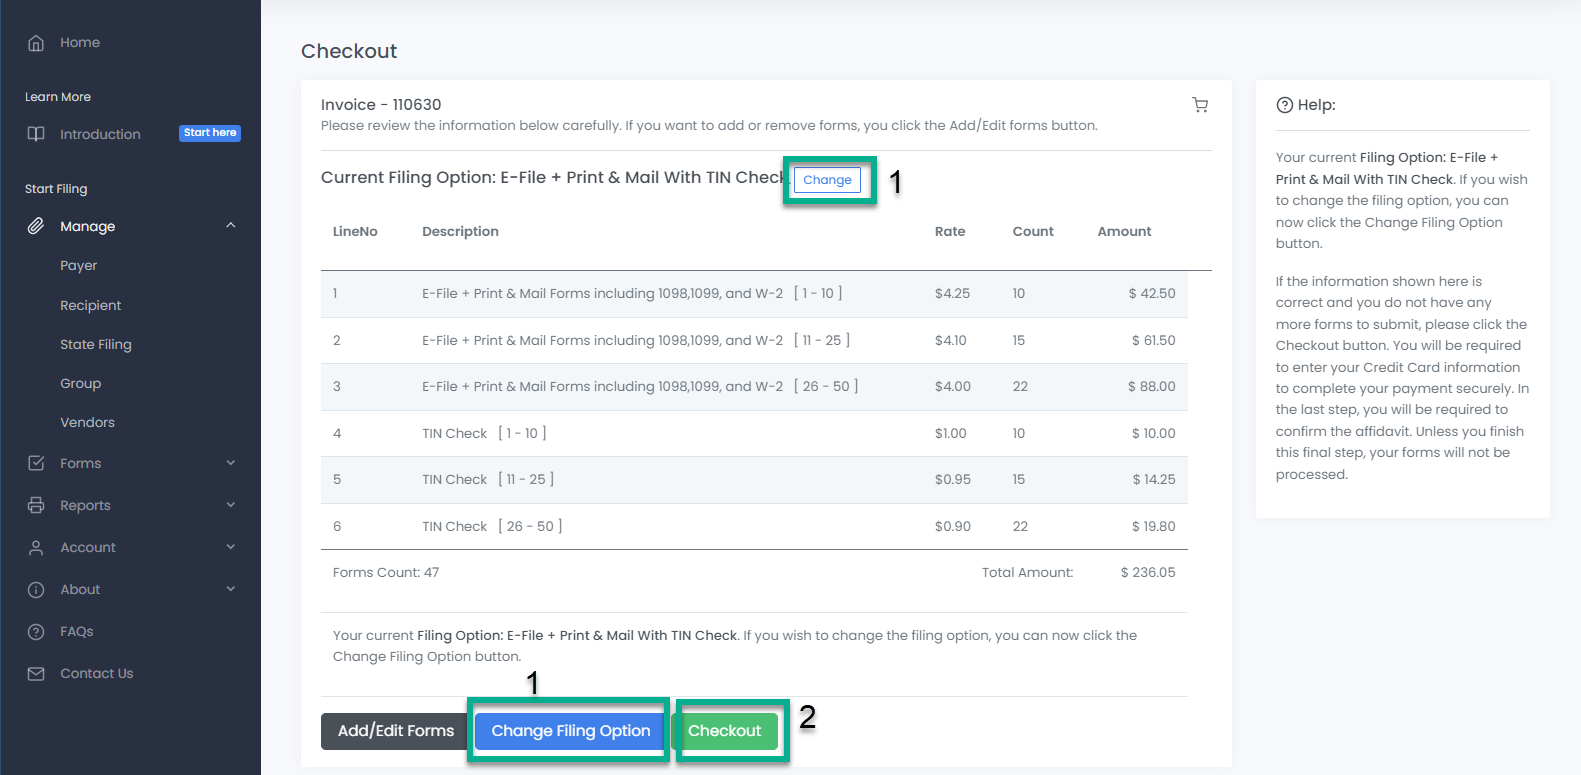
Task: Click the Manage paperclip icon
Action: [x=36, y=226]
